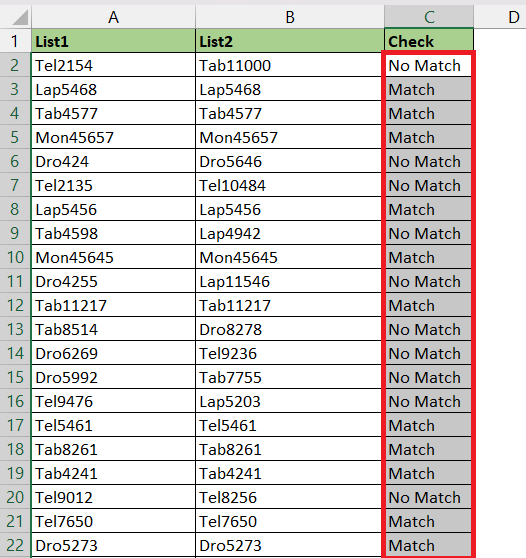Click the List1 header cell
Image resolution: width=526 pixels, height=558 pixels.
click(114, 41)
